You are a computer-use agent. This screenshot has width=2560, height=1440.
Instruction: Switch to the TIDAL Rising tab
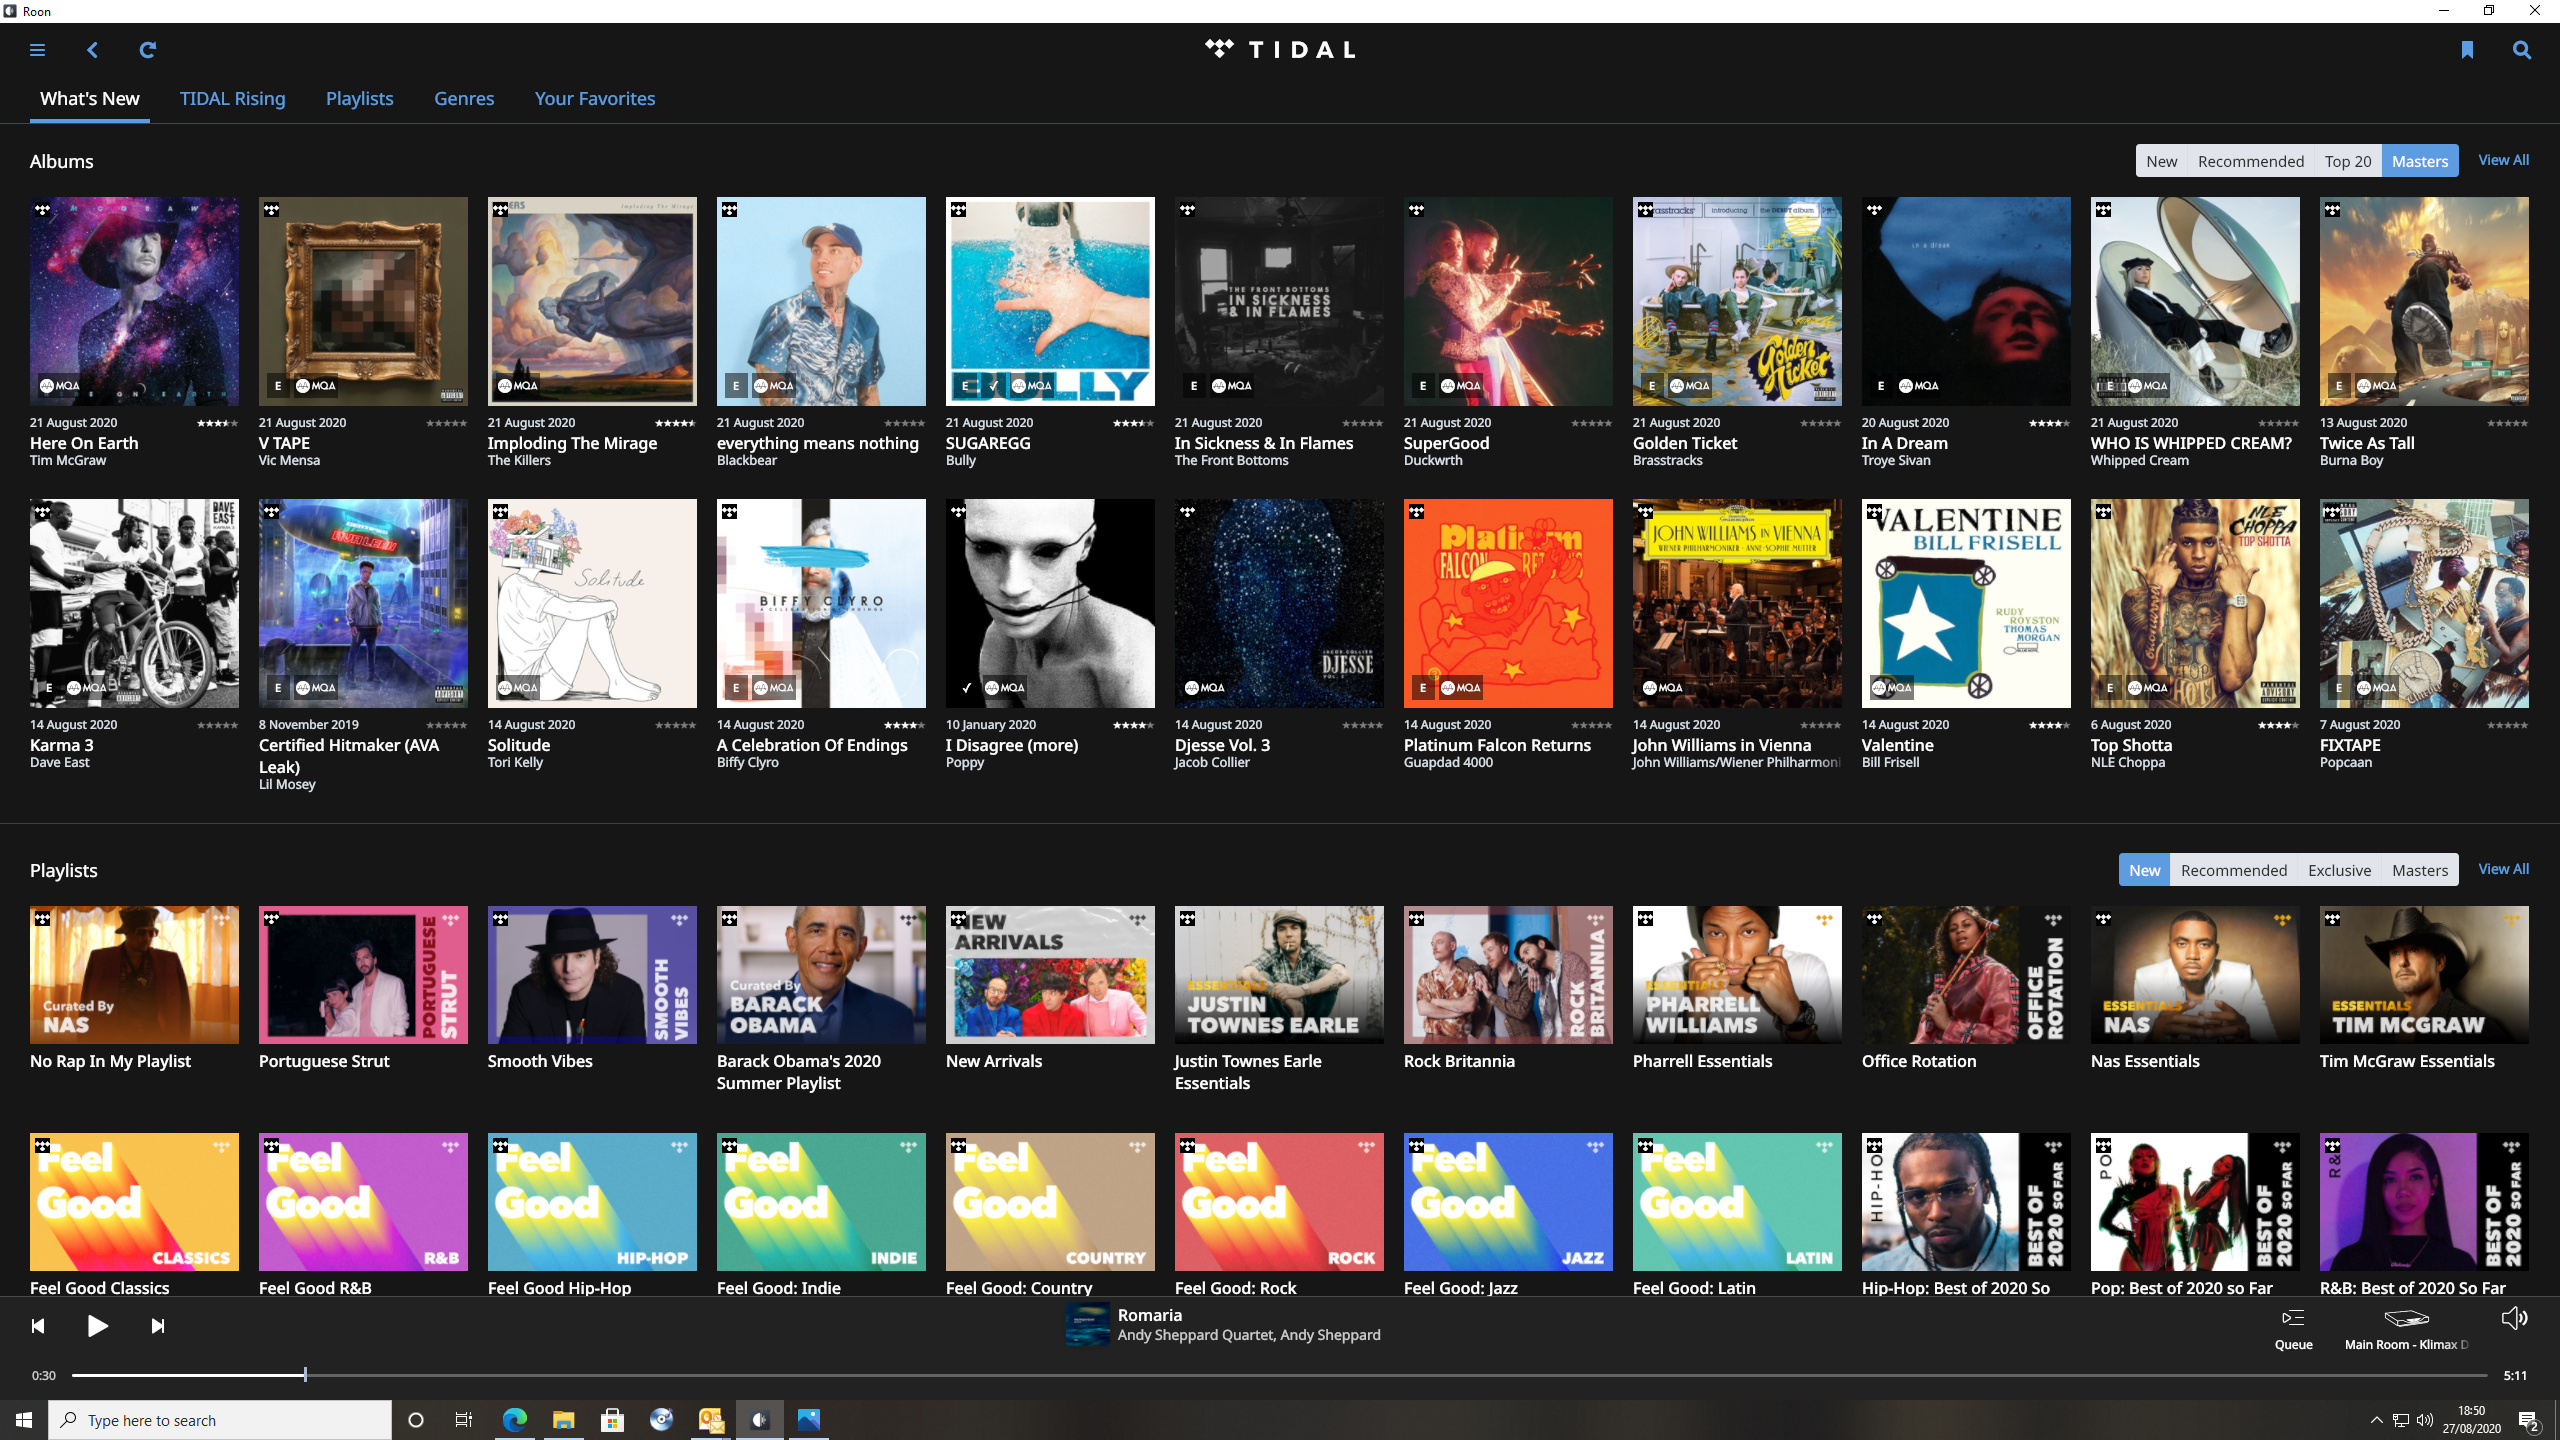232,98
